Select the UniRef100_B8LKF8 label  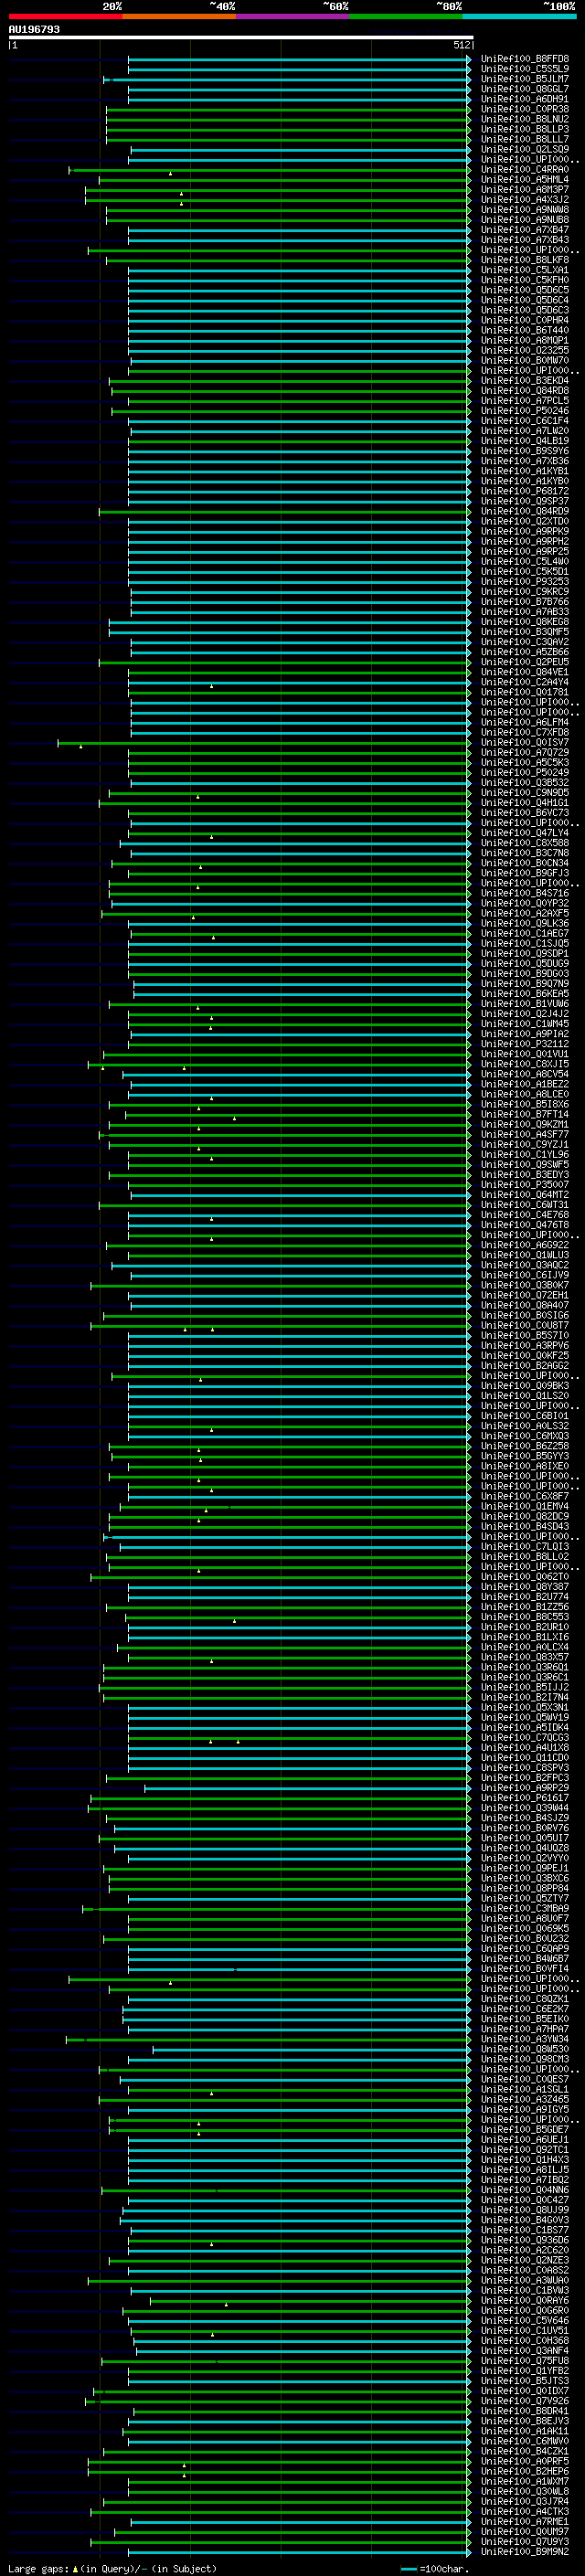tap(524, 260)
